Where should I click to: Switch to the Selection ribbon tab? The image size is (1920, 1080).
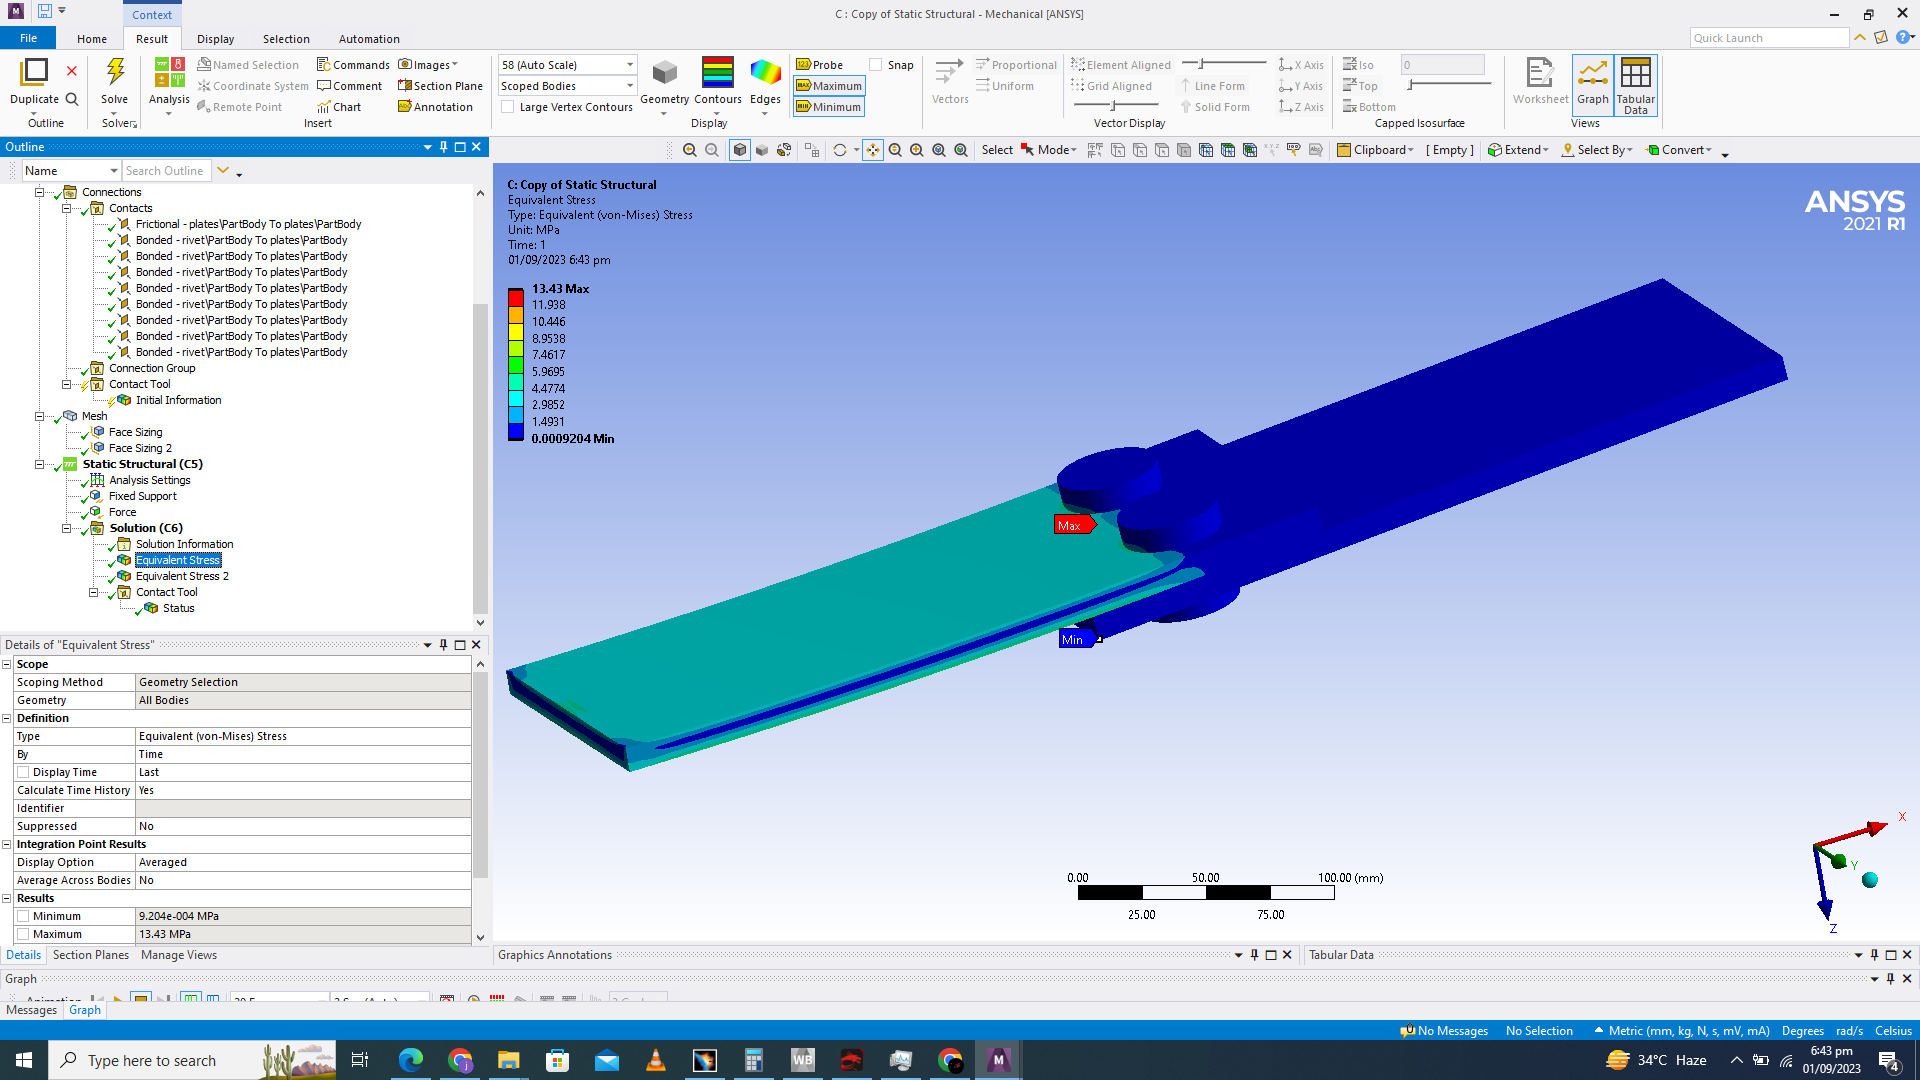pyautogui.click(x=286, y=39)
